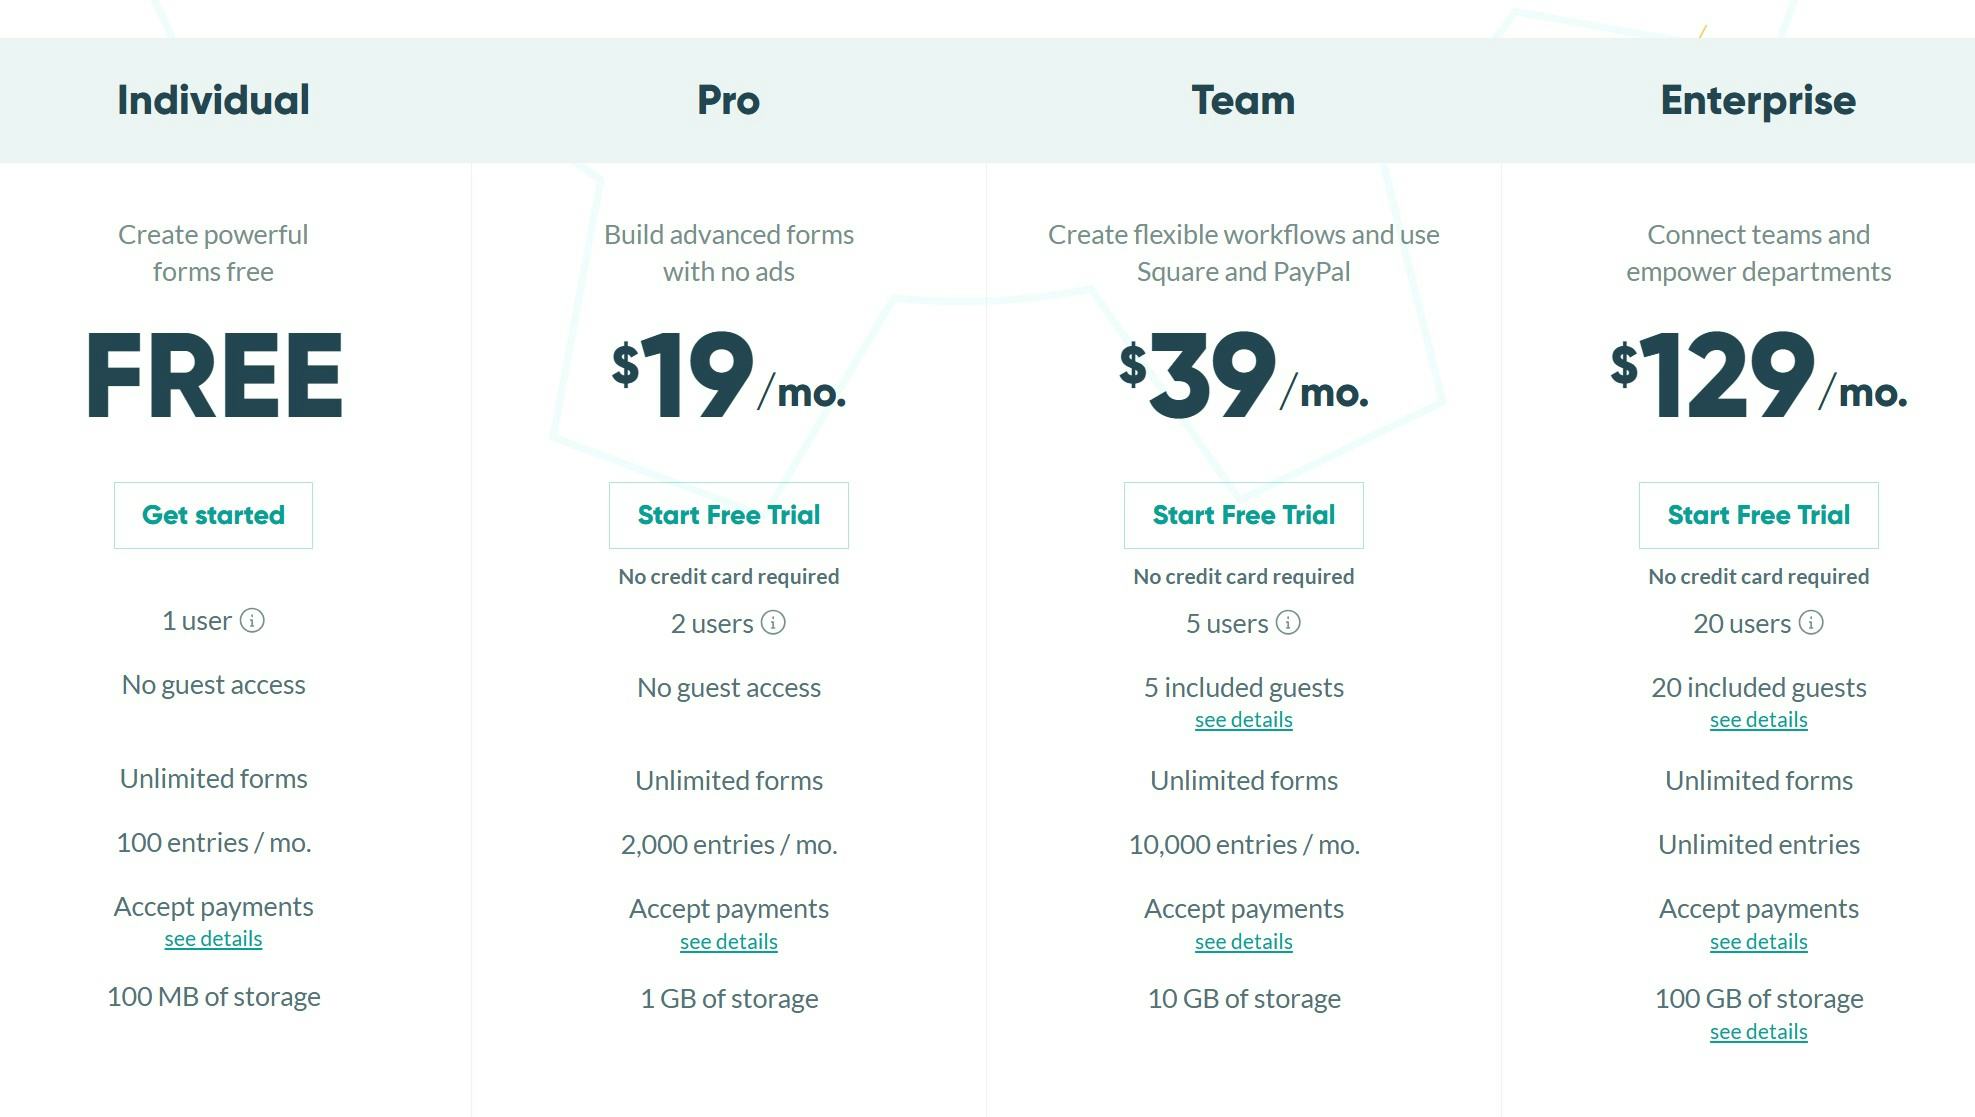
Task: Select the Pro plan column header
Action: tap(728, 99)
